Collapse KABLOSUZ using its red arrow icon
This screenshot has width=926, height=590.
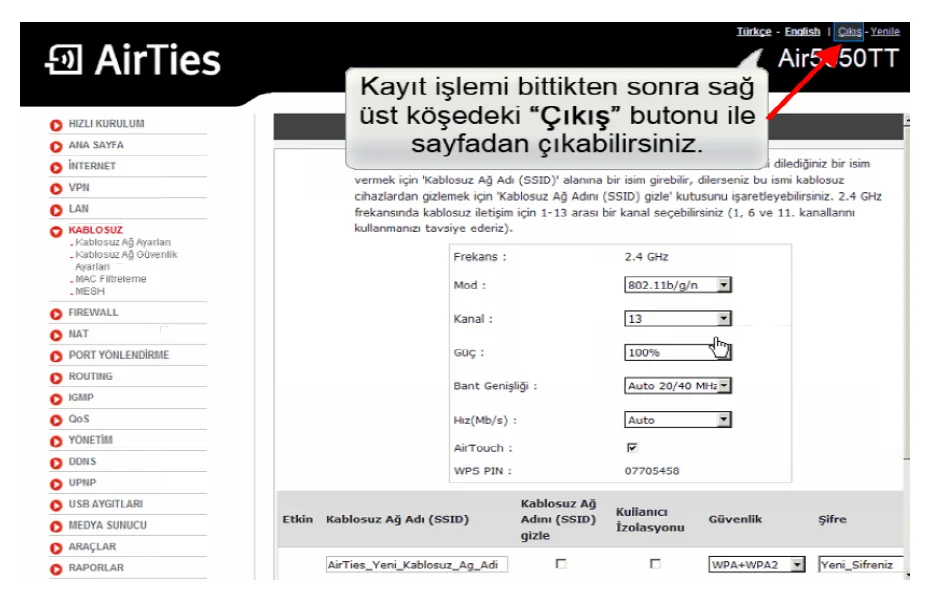[56, 232]
